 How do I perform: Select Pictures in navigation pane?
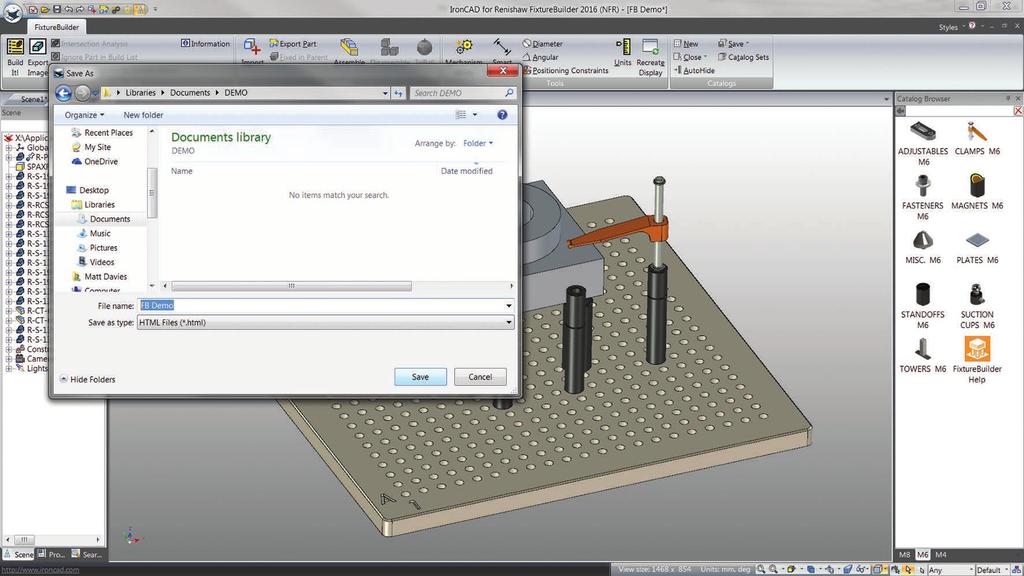98,248
